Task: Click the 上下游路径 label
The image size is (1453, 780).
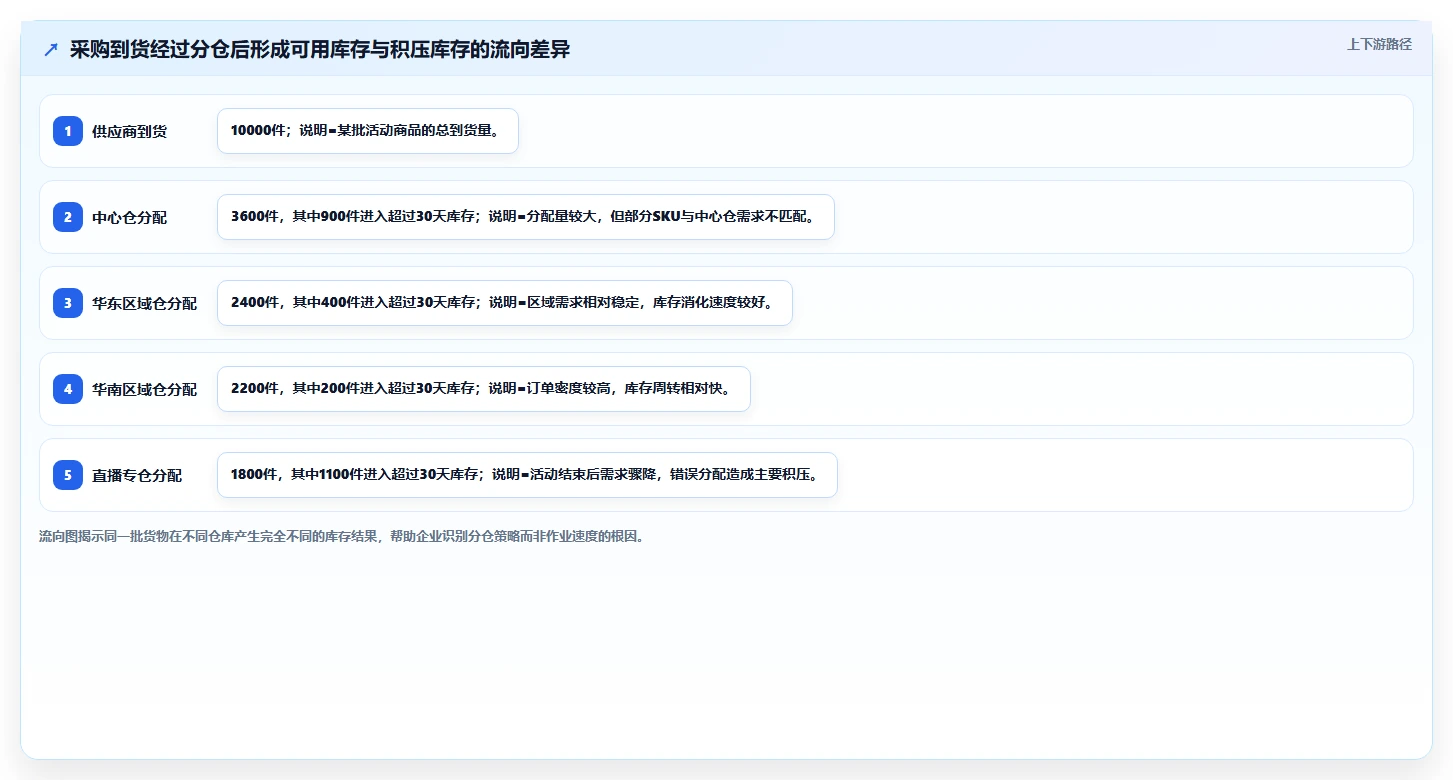Action: (1379, 44)
